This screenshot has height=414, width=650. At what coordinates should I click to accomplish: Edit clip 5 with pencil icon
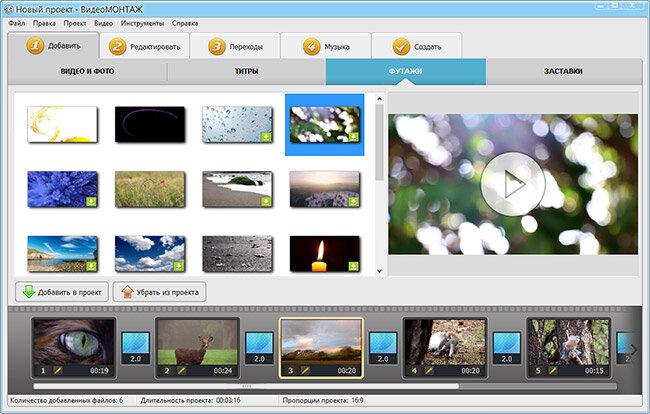pyautogui.click(x=552, y=370)
